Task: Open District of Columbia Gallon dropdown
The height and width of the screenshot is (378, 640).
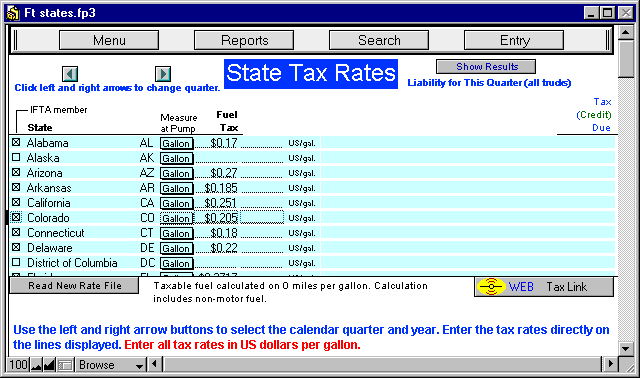Action: 176,263
